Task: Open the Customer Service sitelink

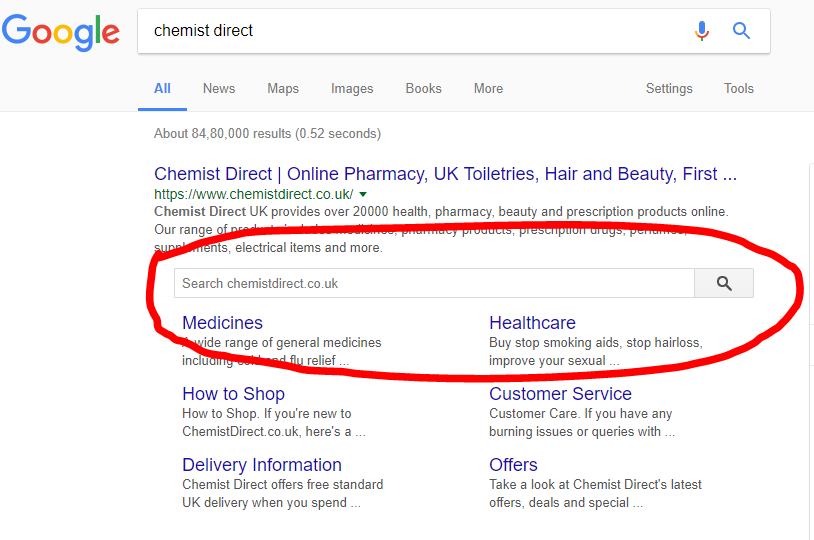Action: click(560, 394)
